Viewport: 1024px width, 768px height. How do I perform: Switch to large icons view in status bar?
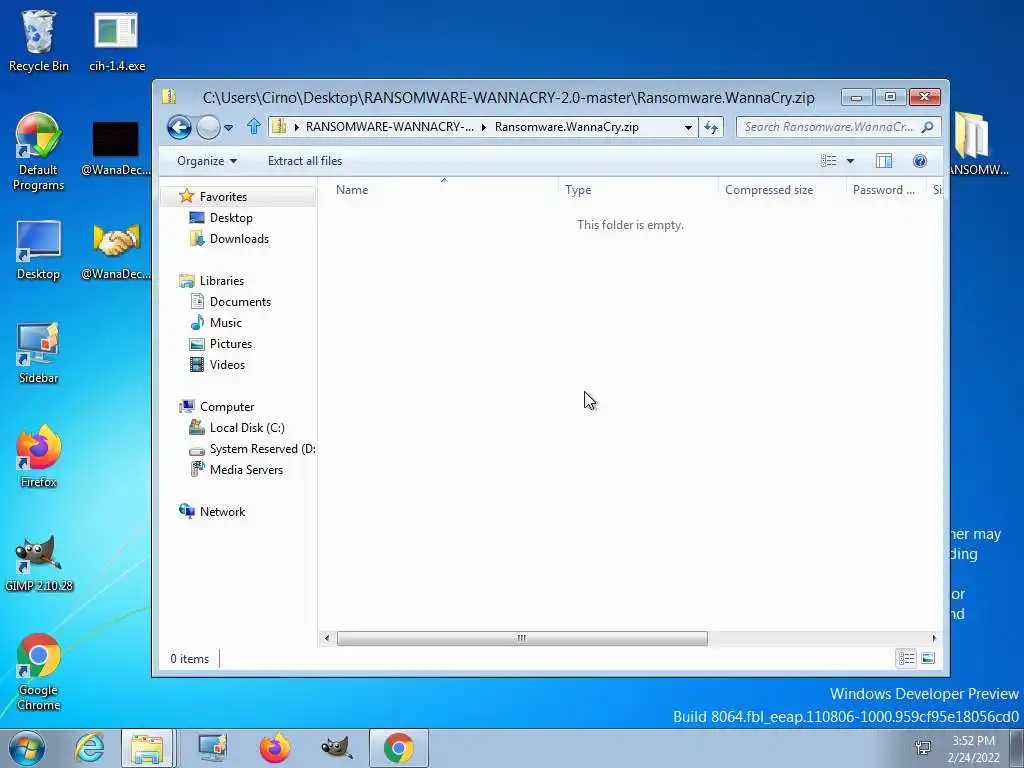point(928,658)
